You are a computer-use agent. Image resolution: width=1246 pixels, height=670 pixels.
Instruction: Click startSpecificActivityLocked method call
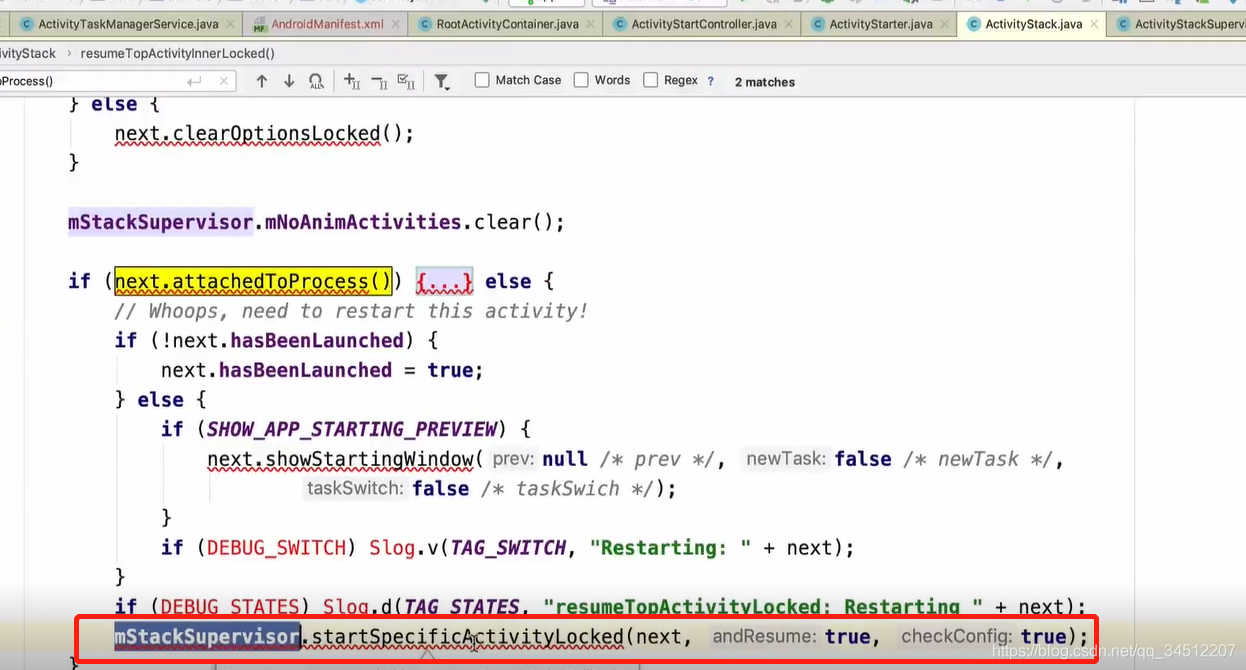click(x=468, y=637)
